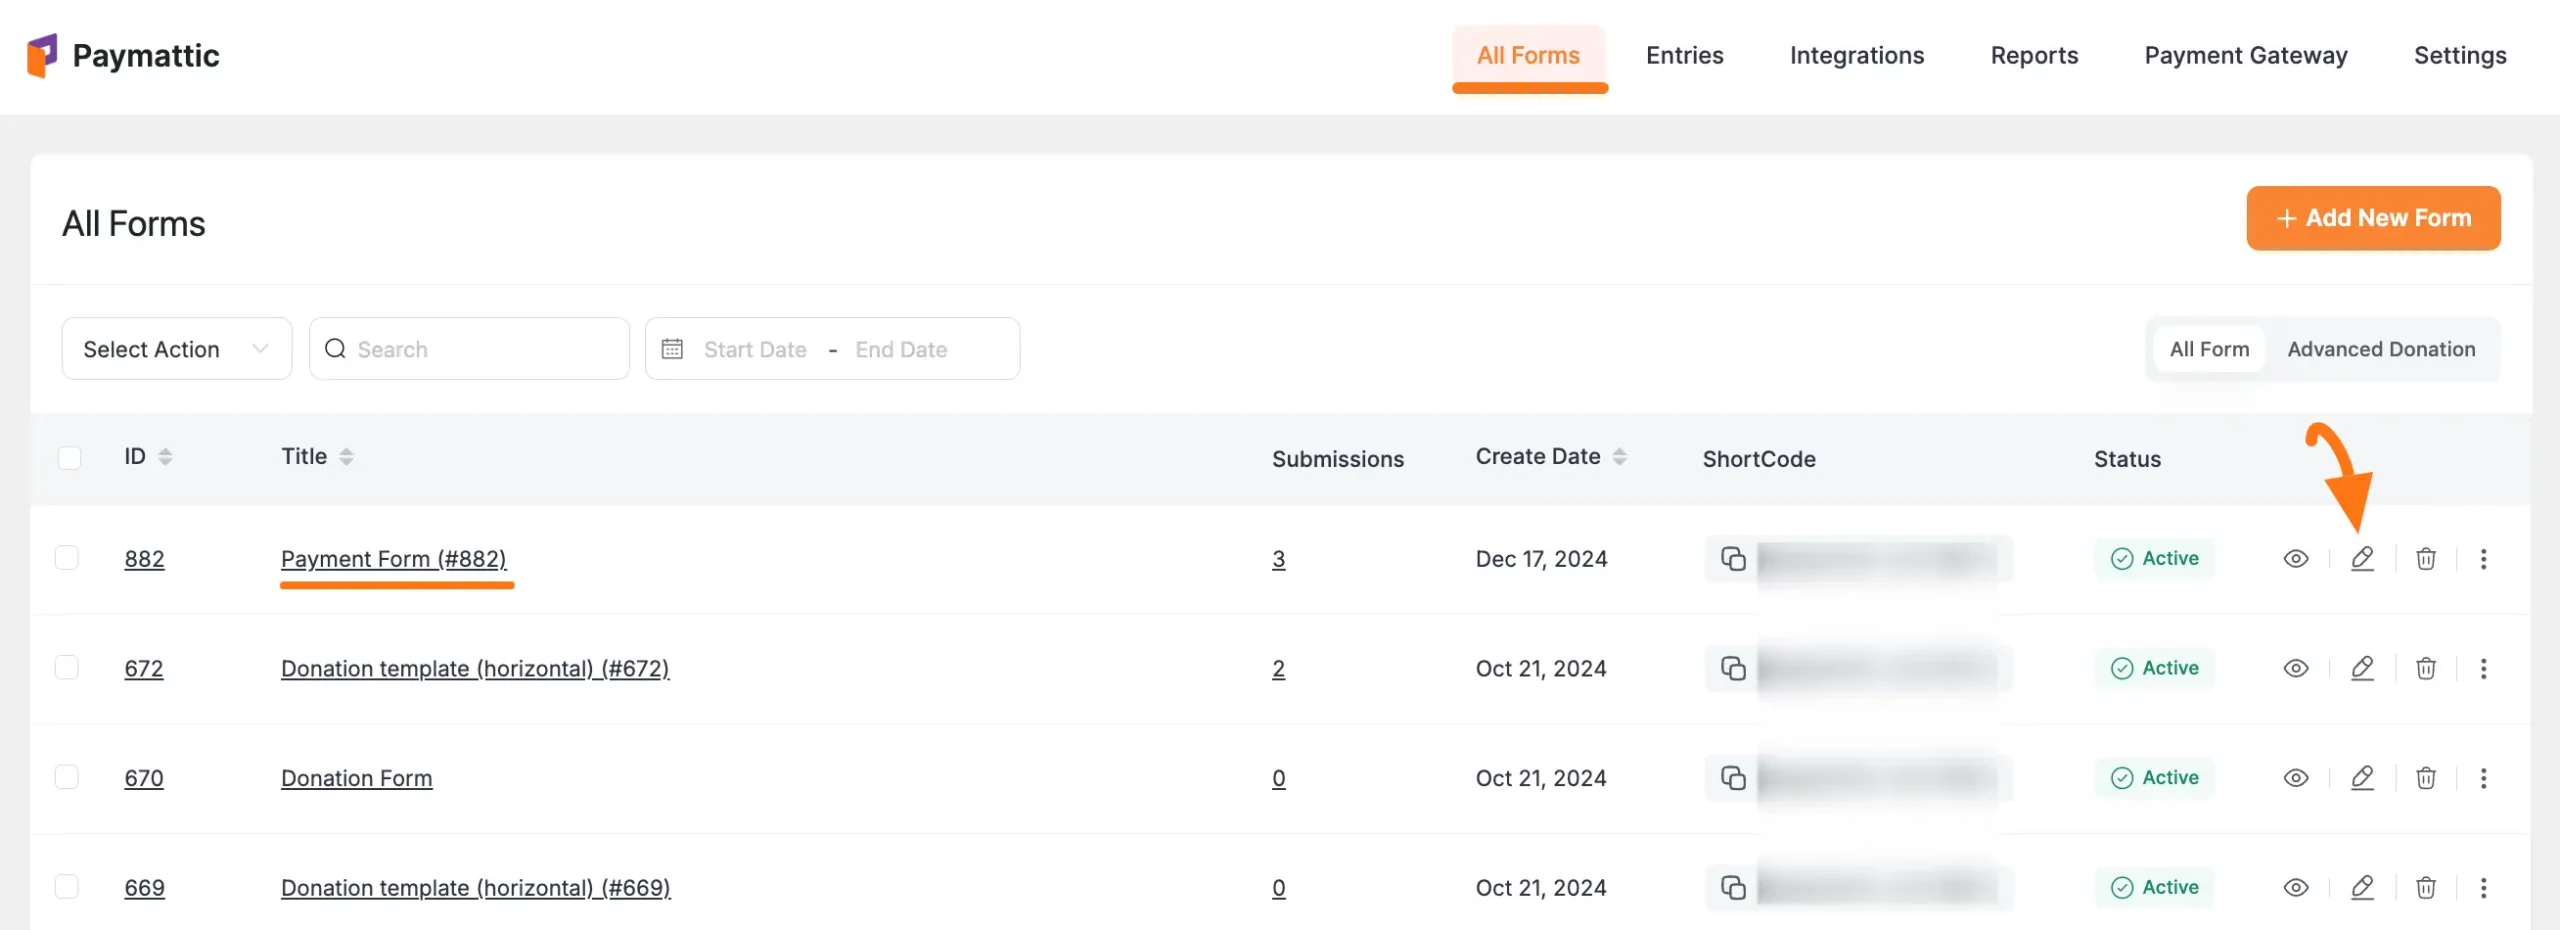This screenshot has width=2560, height=930.
Task: Tick the checkbox beside Donation Form 670
Action: 67,775
